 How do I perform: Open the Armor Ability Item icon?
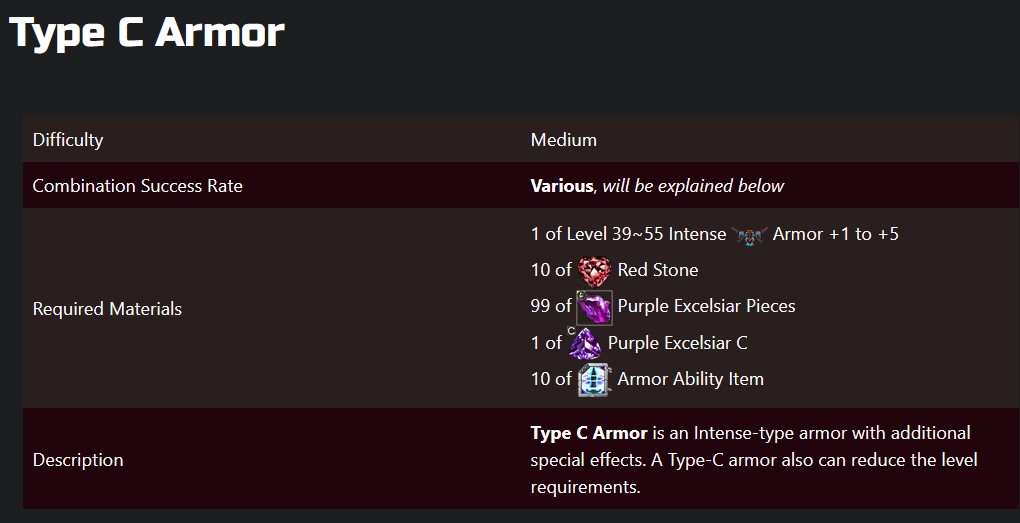click(594, 380)
